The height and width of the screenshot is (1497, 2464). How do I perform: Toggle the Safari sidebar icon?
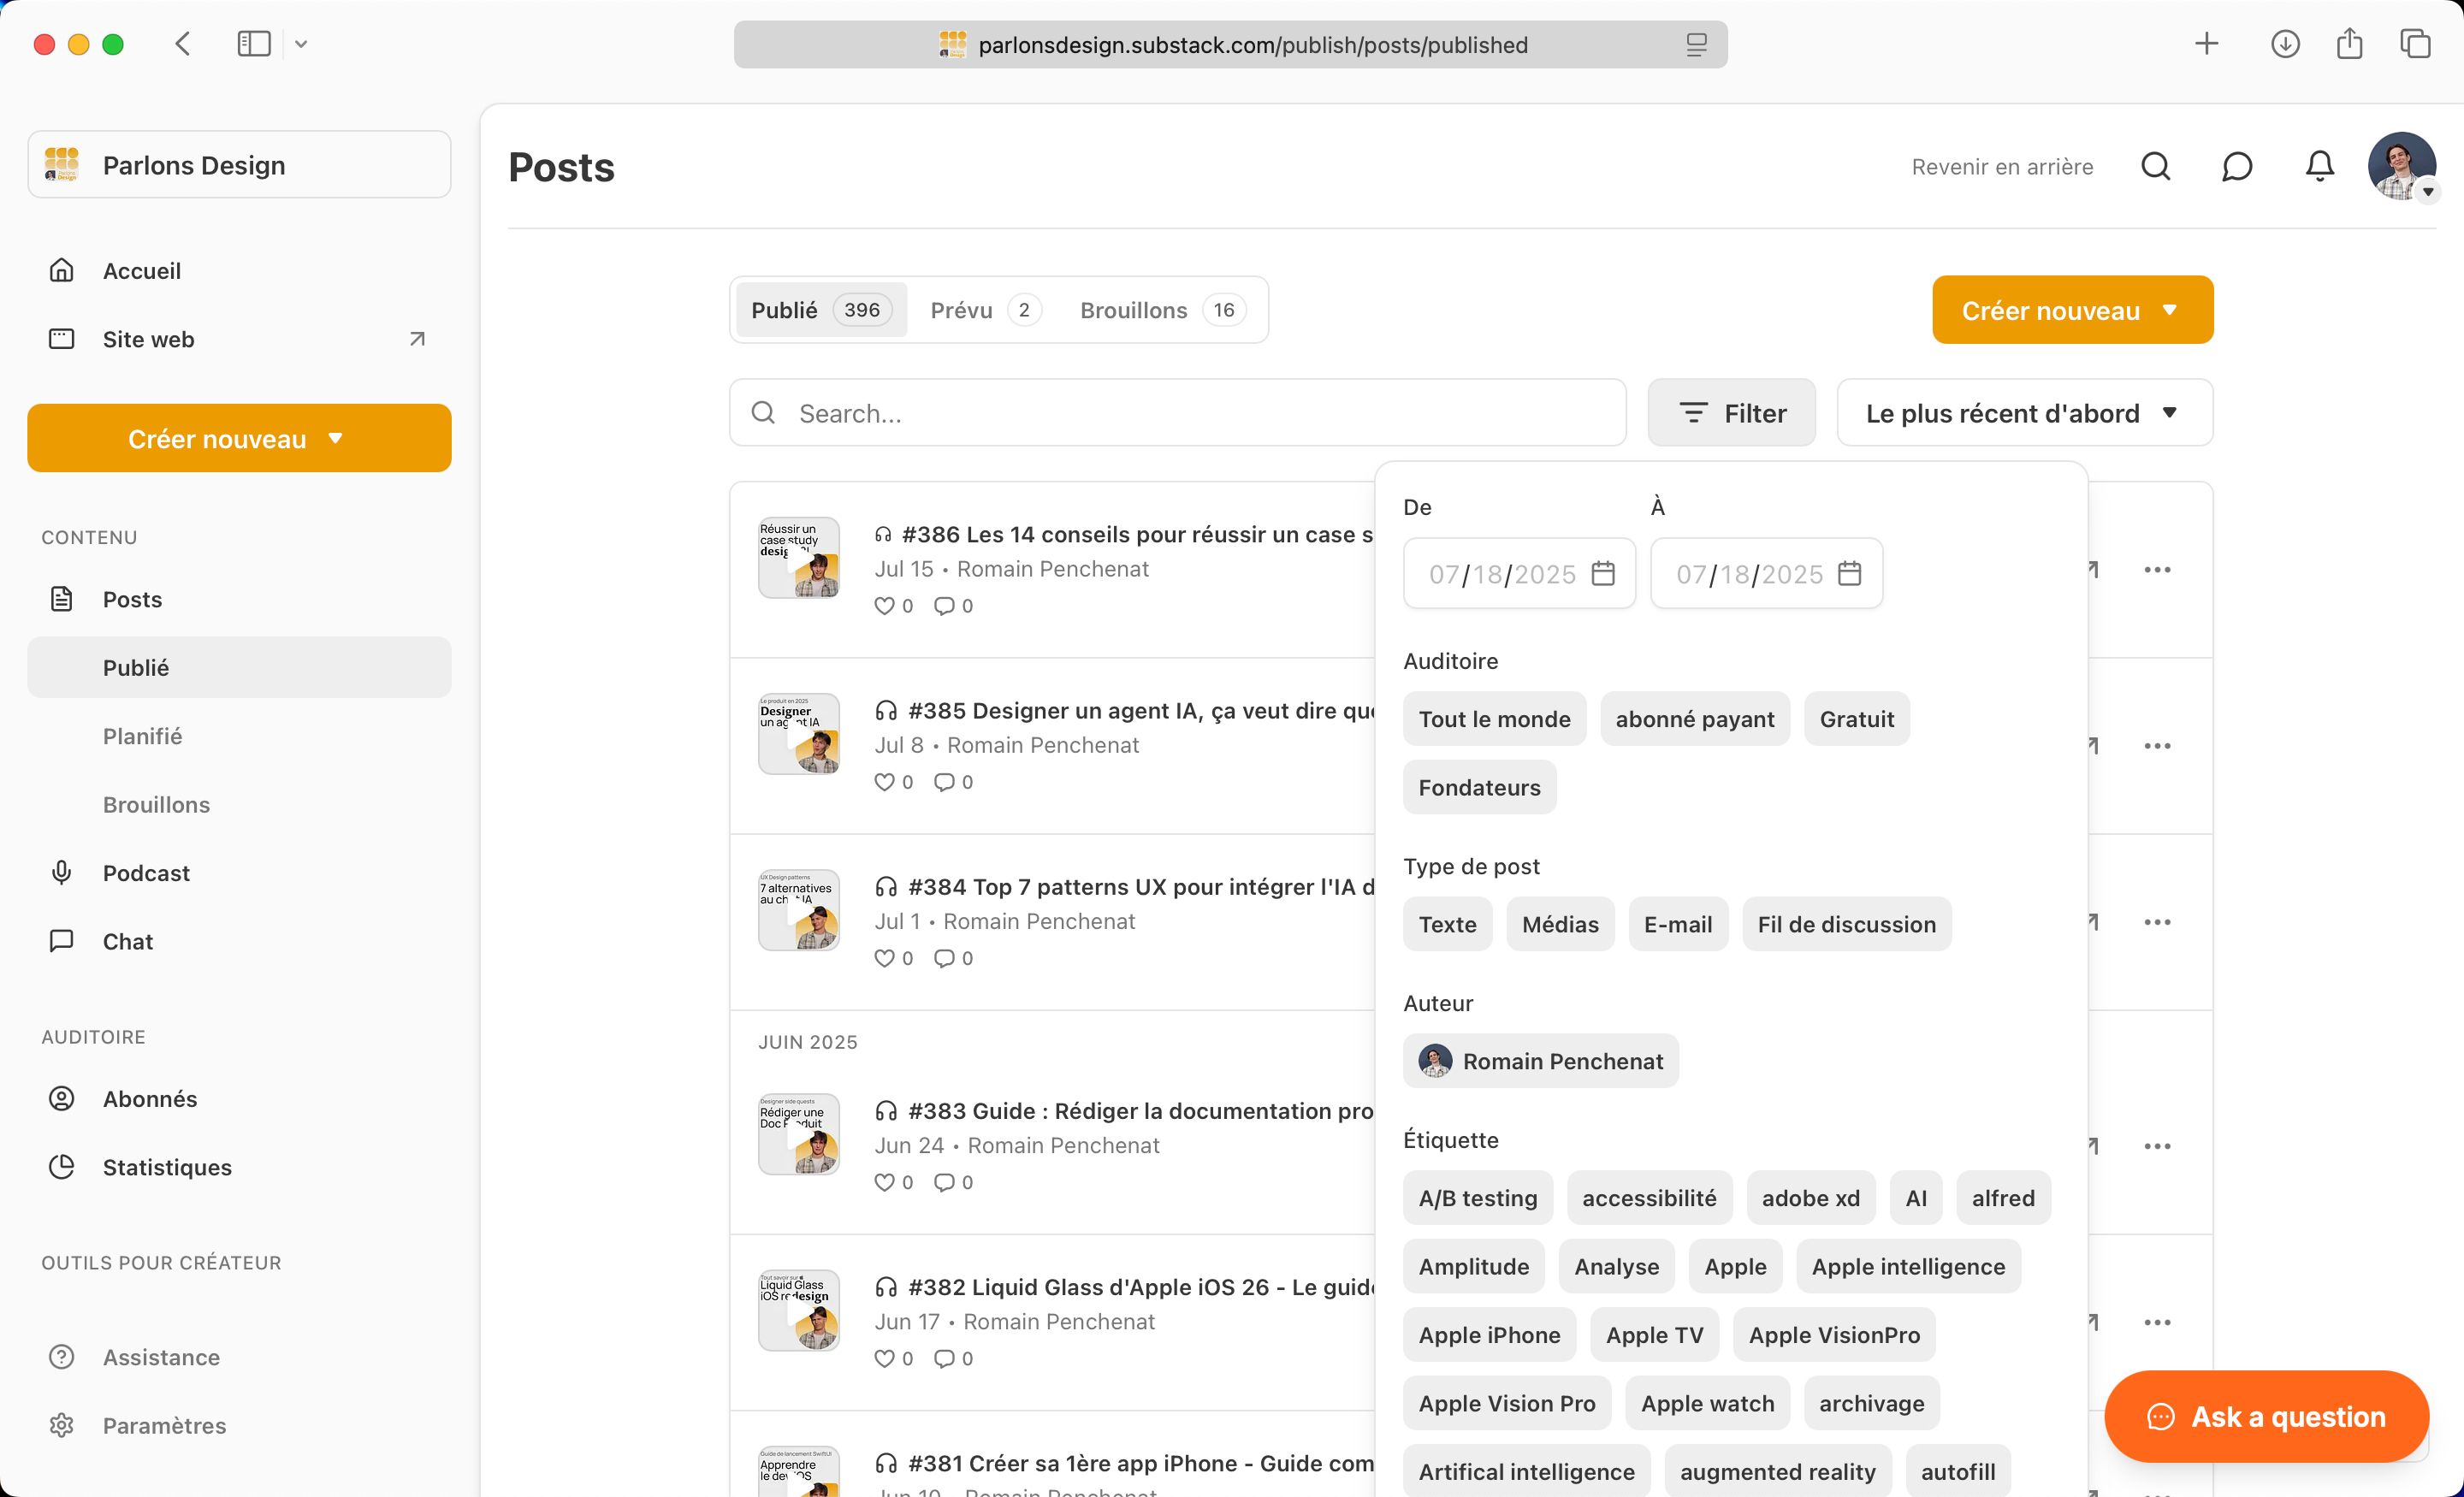(254, 44)
